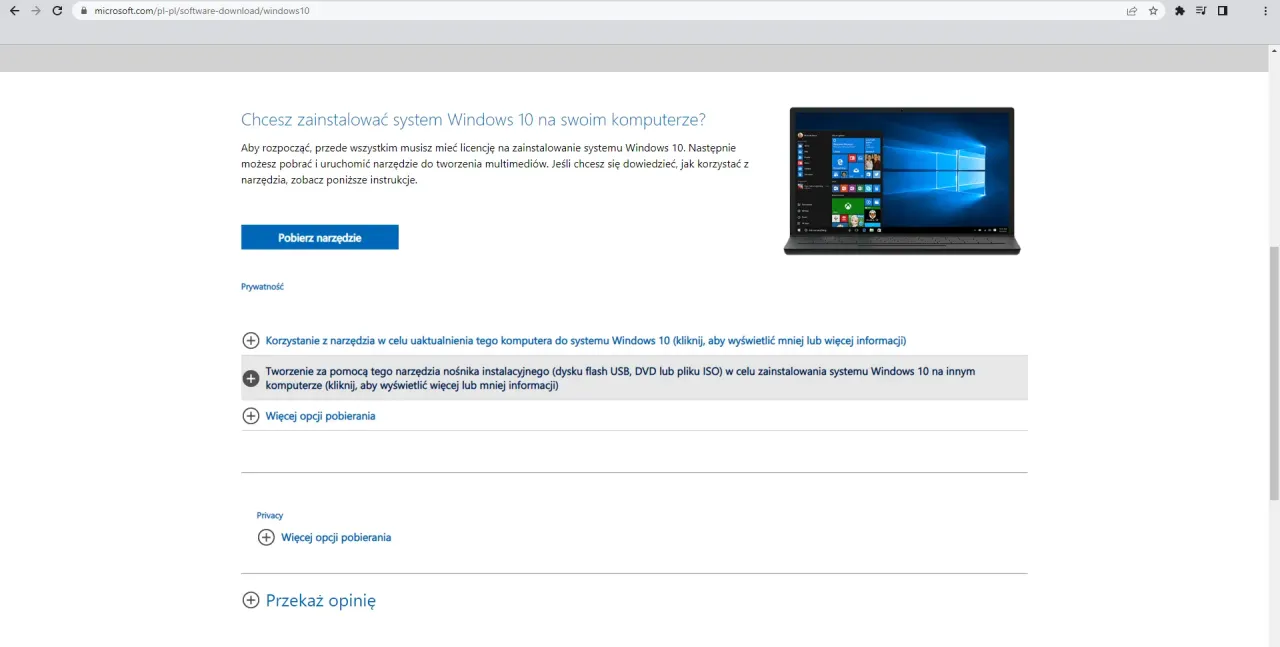Open the side panel icon
1280x647 pixels.
(1222, 10)
